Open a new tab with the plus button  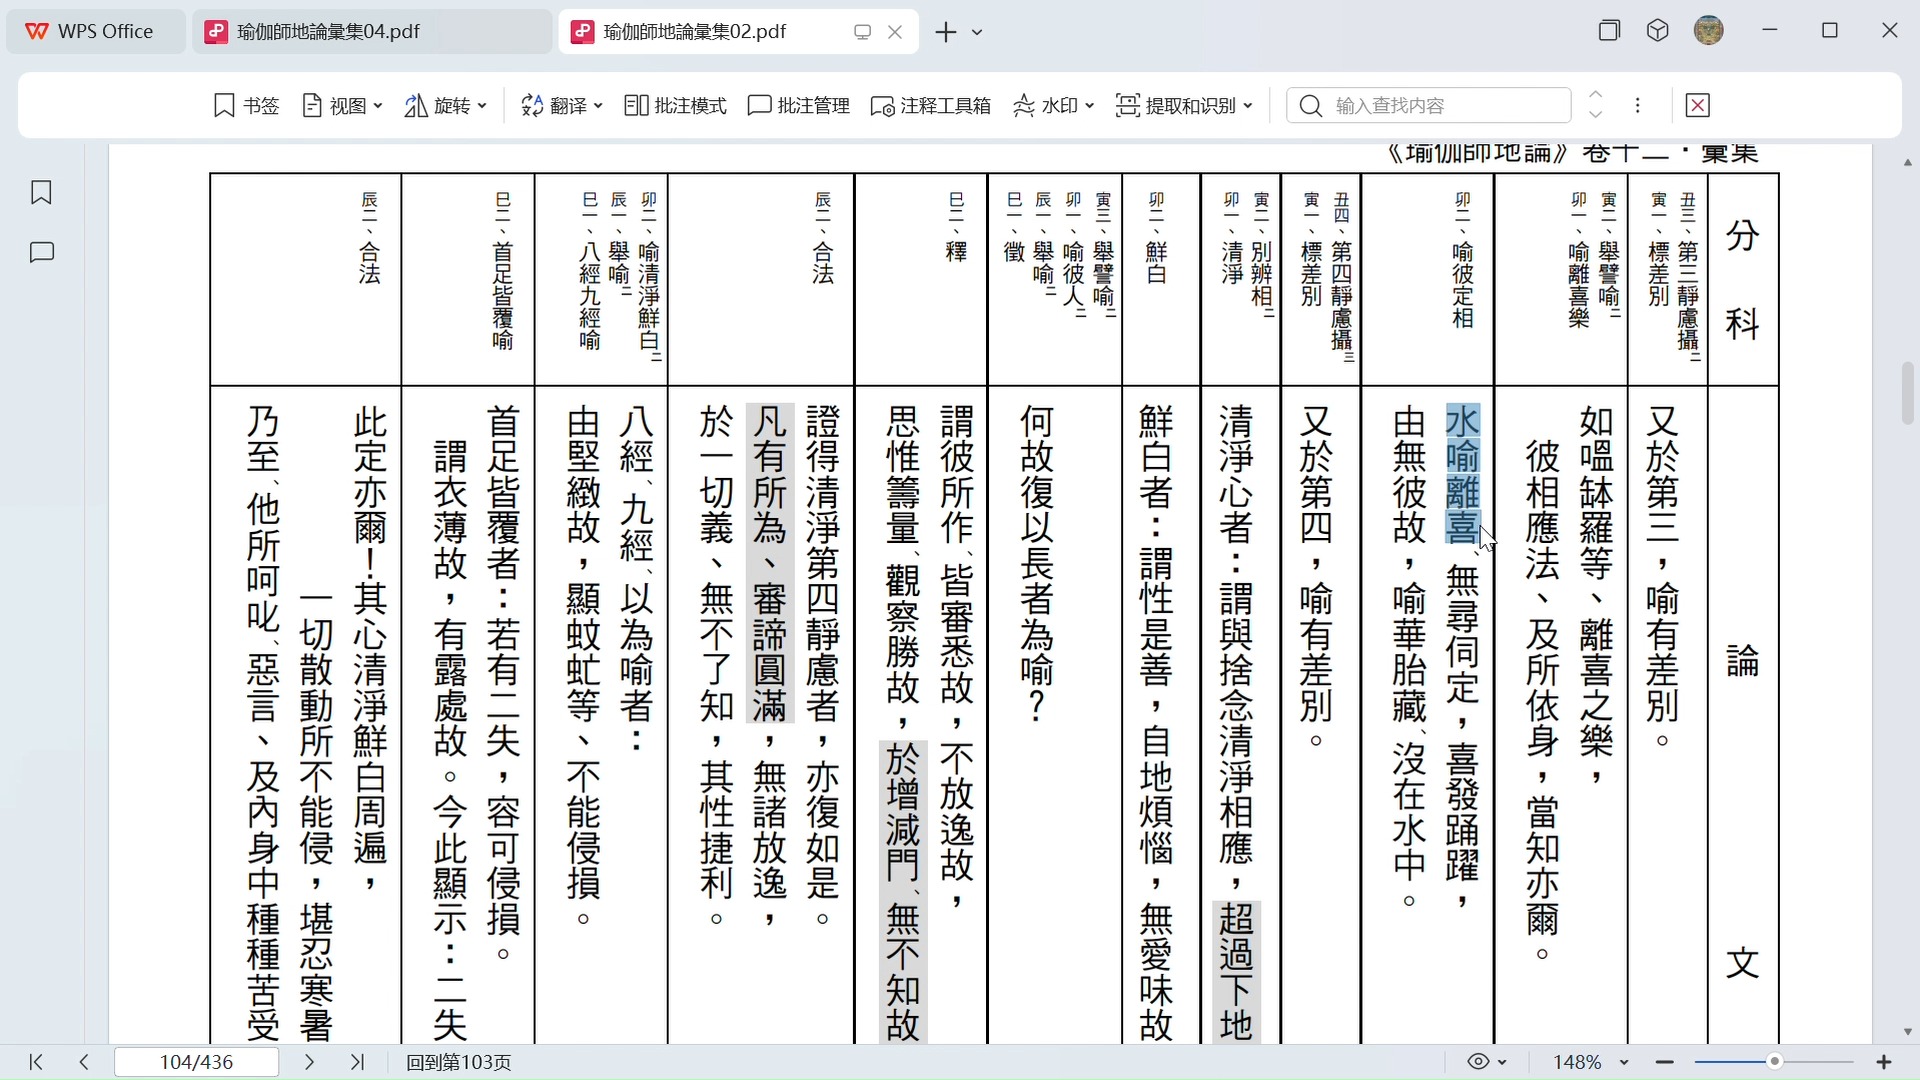coord(945,32)
